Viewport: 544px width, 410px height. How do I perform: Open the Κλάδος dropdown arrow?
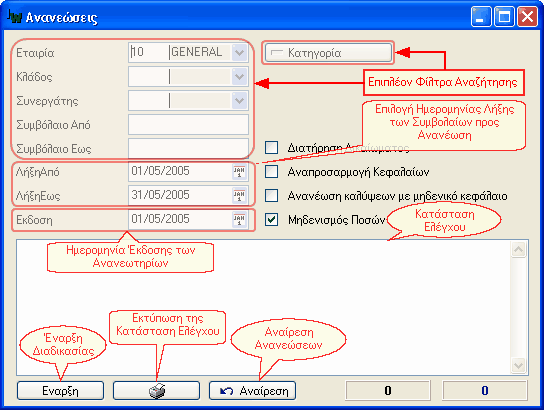point(239,77)
